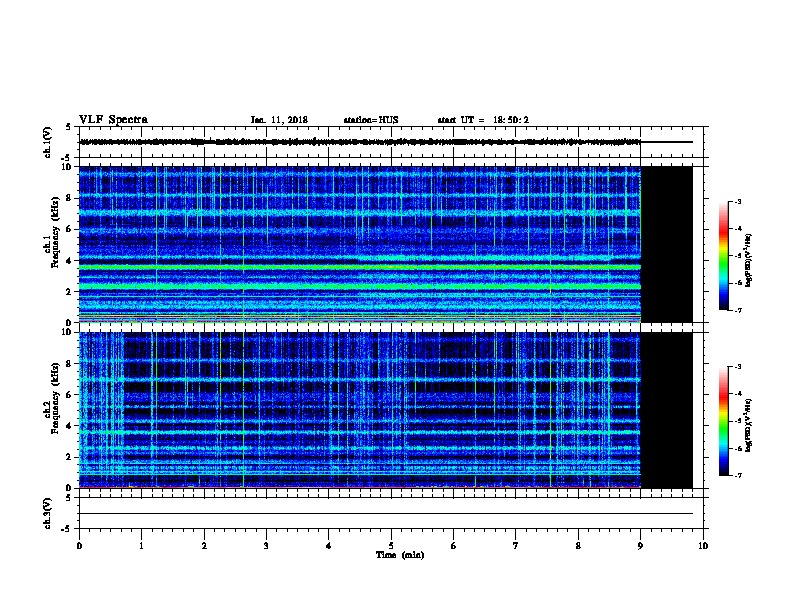792x612 pixels.
Task: Click the ch.2 spectrogram "6" kHz tick label
Action: point(69,395)
